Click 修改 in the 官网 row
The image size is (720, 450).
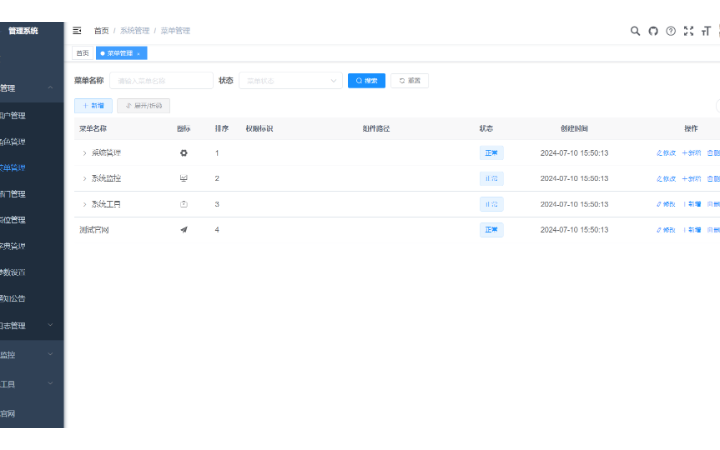click(x=666, y=230)
